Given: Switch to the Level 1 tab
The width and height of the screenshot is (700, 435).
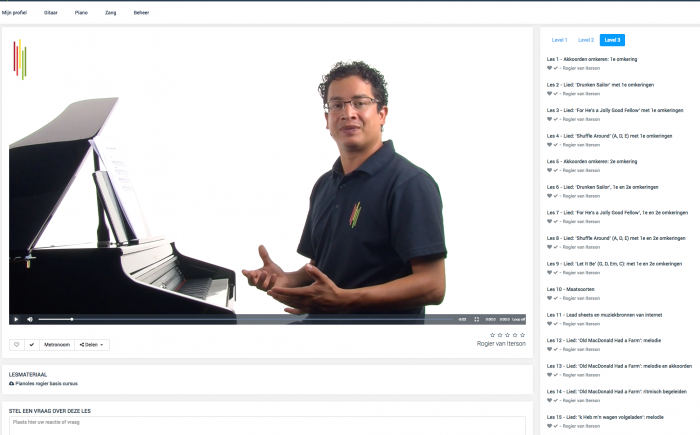Looking at the screenshot, I should 559,40.
